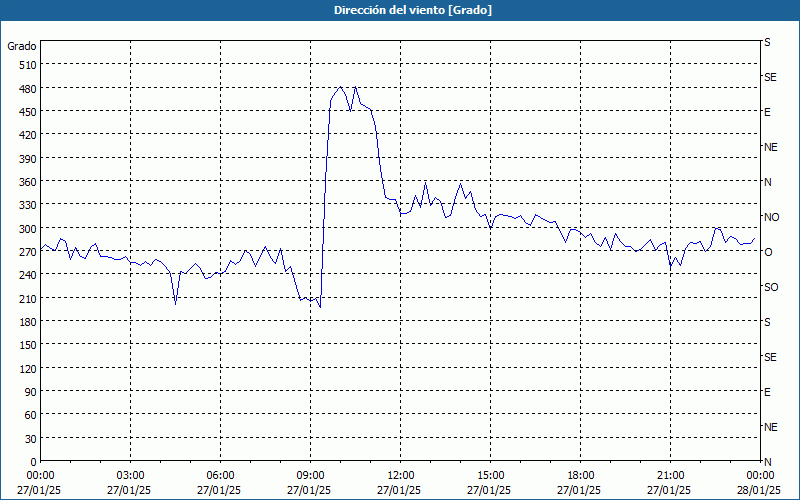
Task: Select the 06:00 time label
Action: (x=221, y=476)
